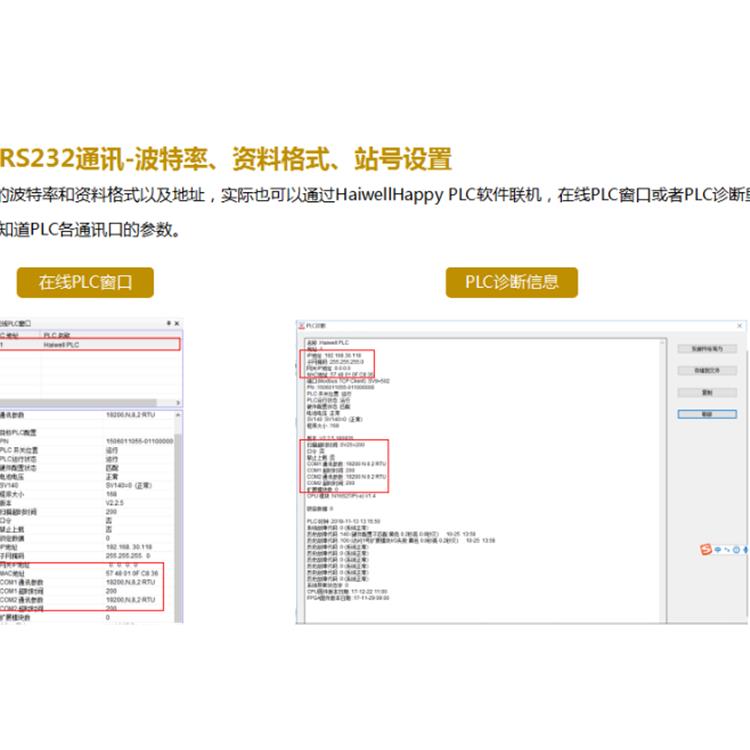Click the PLC diagnosis dialog title icon
Viewport: 750px width, 750px height.
point(302,326)
